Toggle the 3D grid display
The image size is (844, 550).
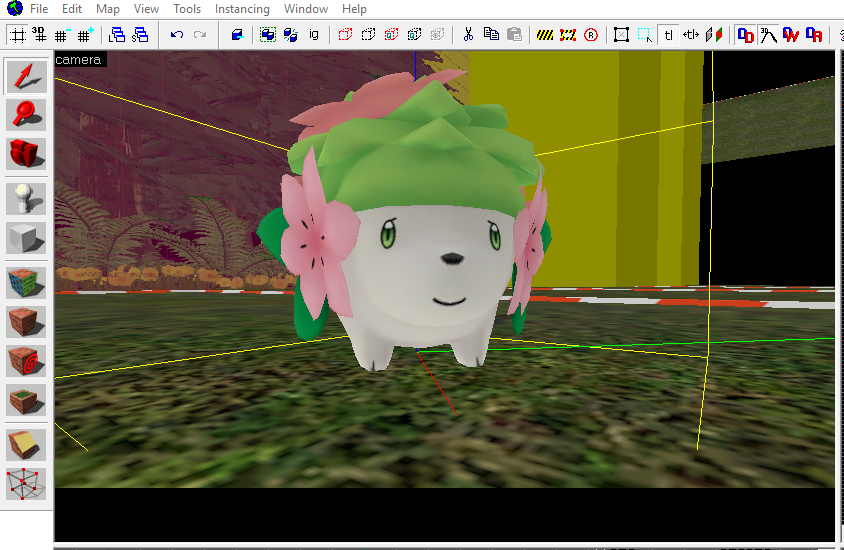39,35
